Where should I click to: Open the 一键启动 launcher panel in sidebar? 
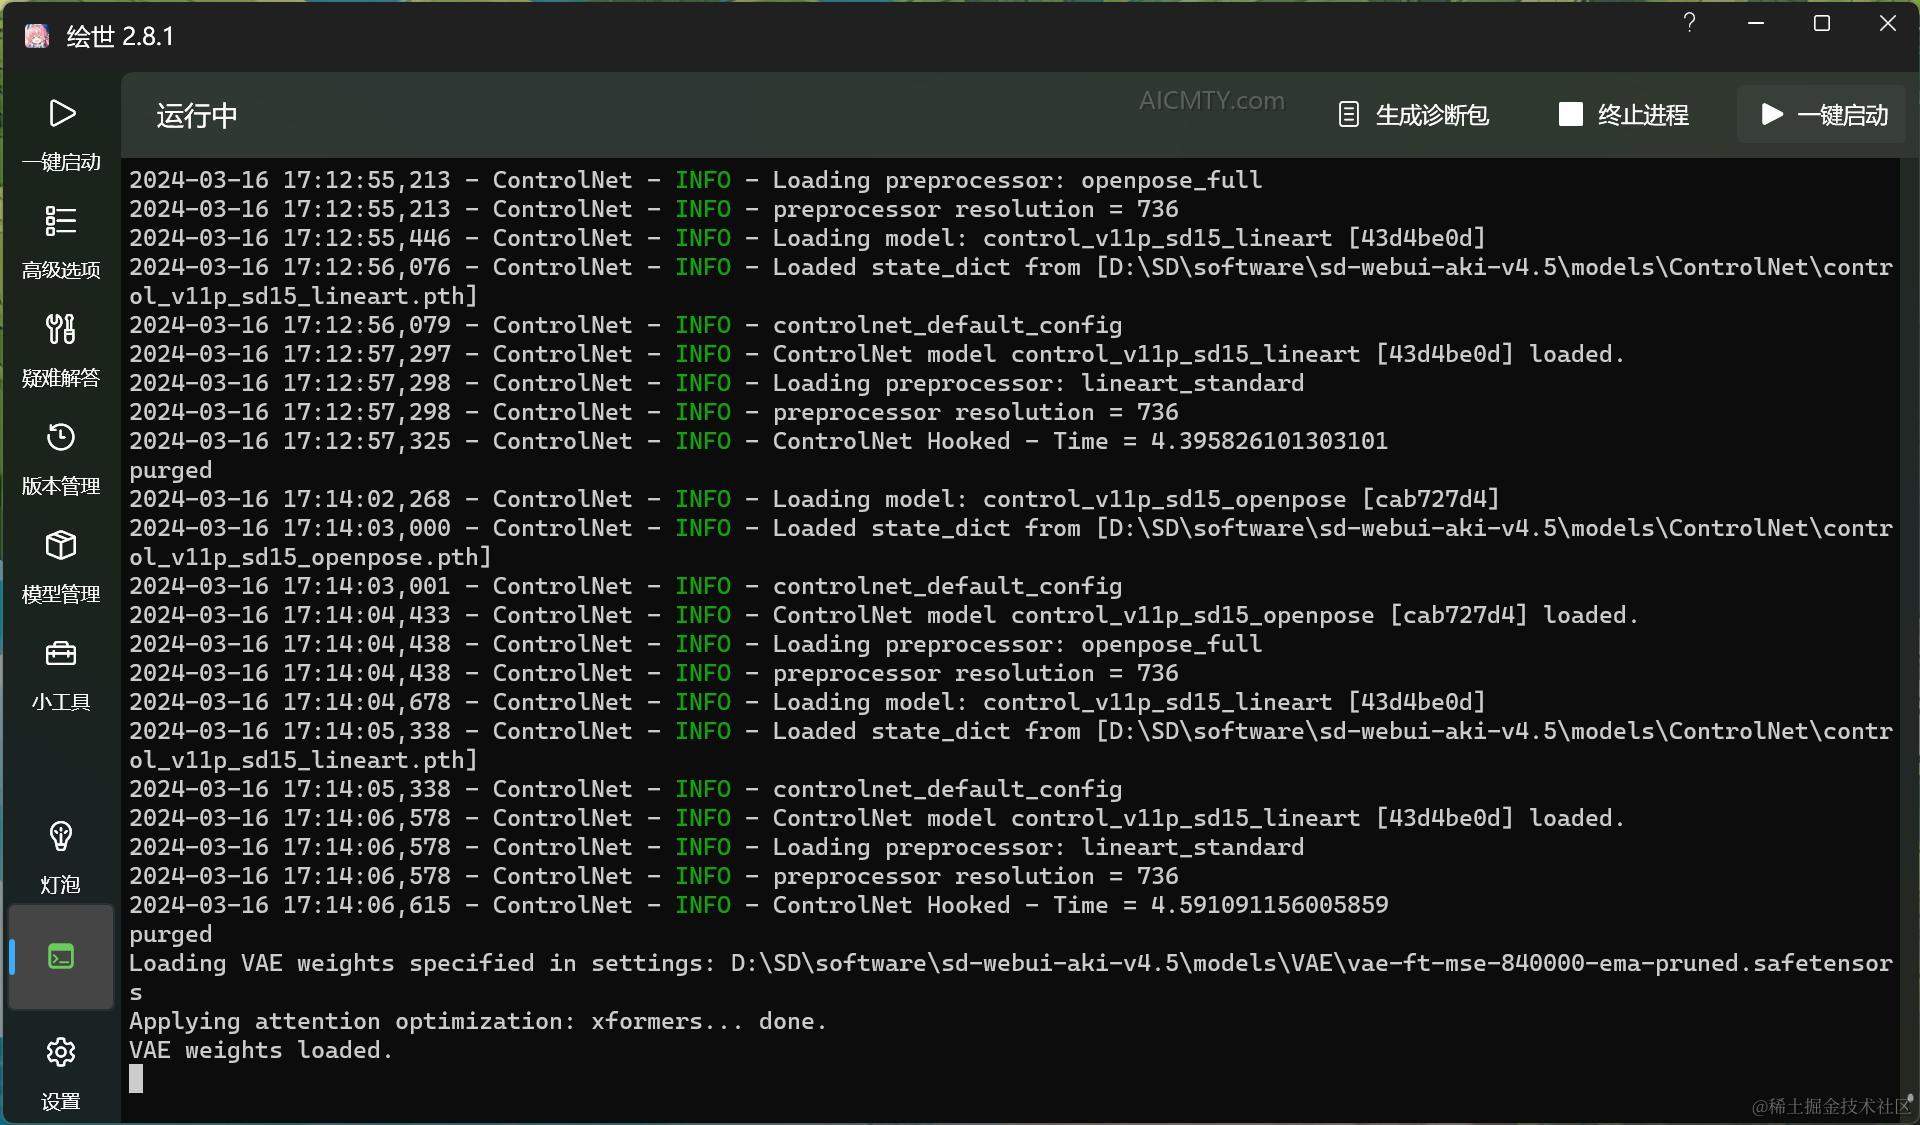click(61, 130)
